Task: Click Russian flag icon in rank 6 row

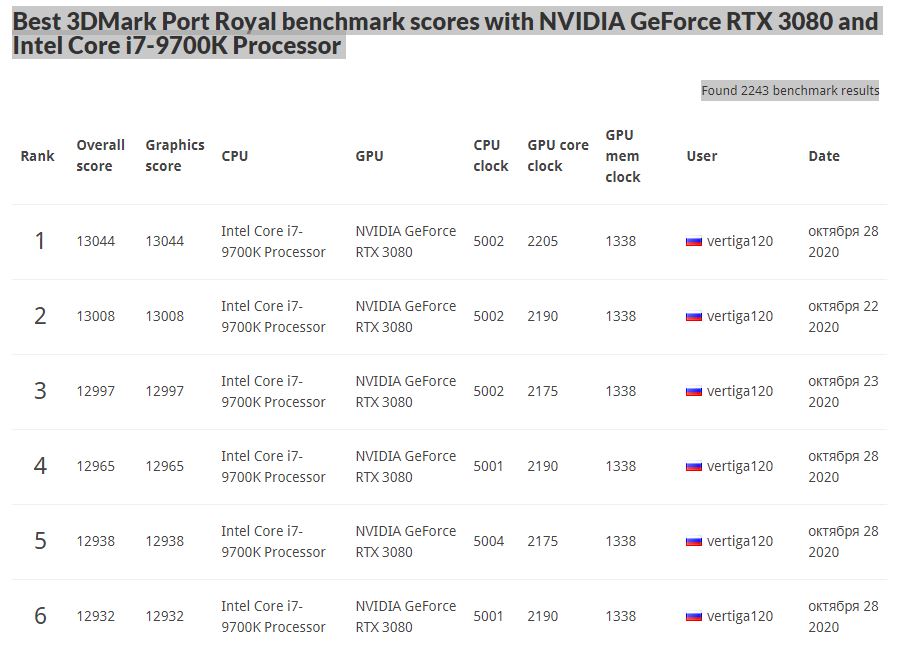Action: pos(694,617)
